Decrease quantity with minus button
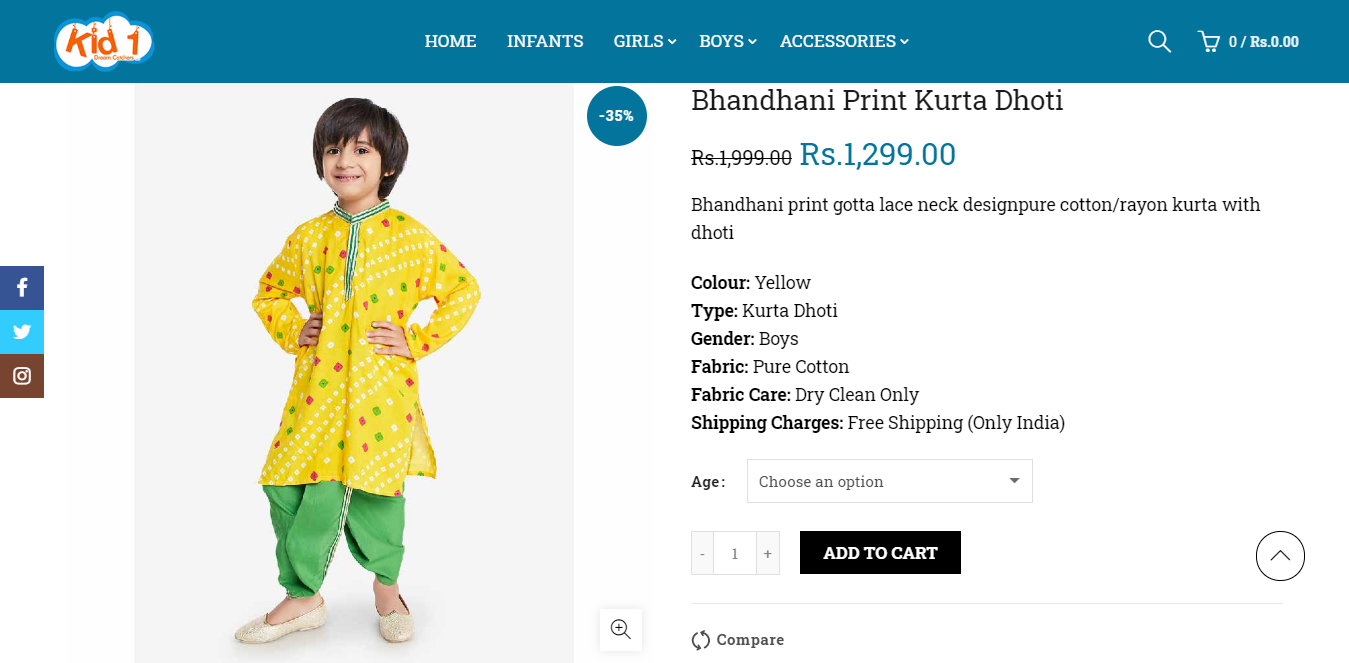The width and height of the screenshot is (1349, 663). pyautogui.click(x=702, y=553)
